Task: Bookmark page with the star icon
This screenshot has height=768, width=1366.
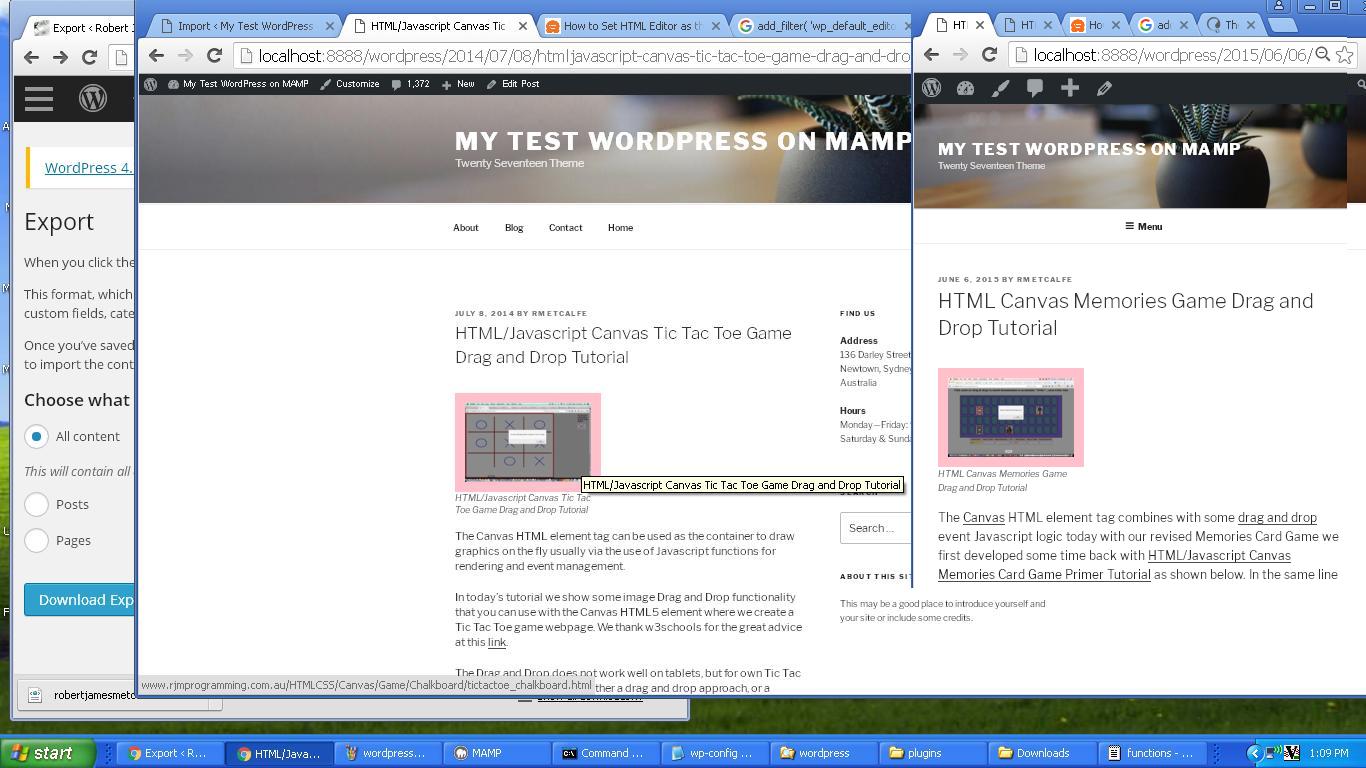Action: pyautogui.click(x=1345, y=55)
